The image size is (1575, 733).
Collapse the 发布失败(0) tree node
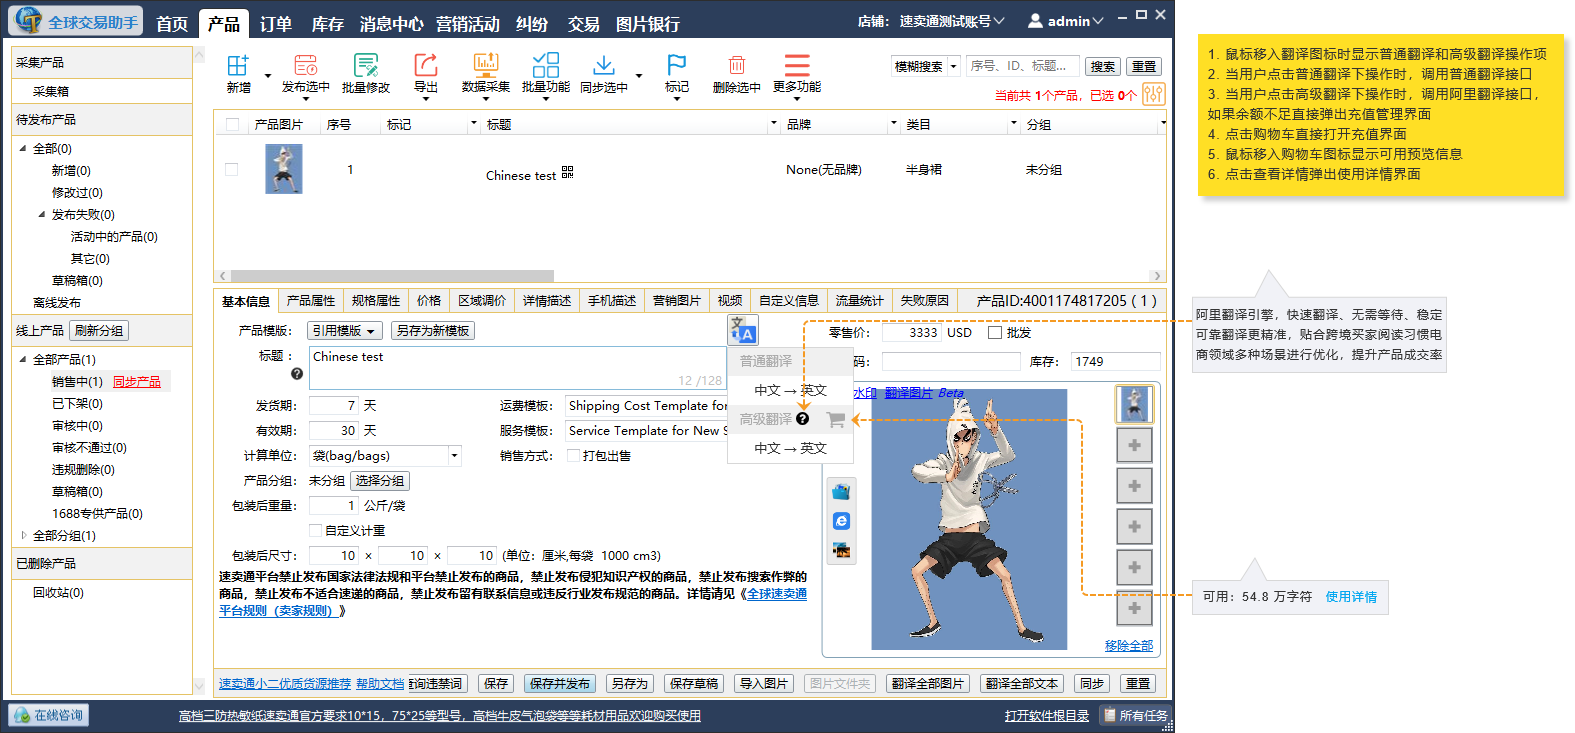point(42,214)
